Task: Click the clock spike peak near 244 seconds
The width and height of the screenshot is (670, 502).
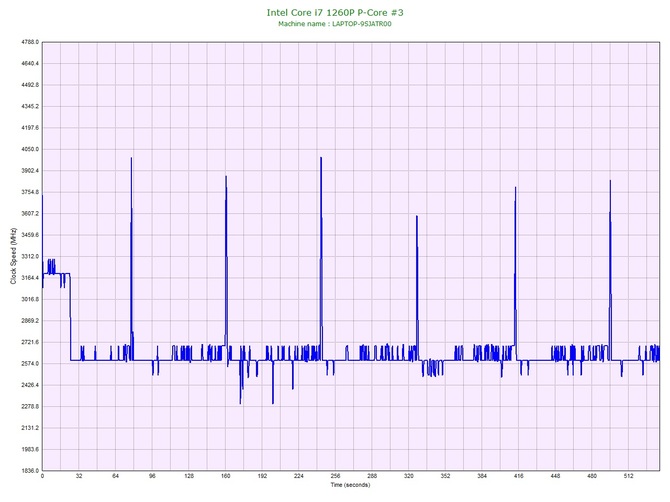Action: coord(321,158)
